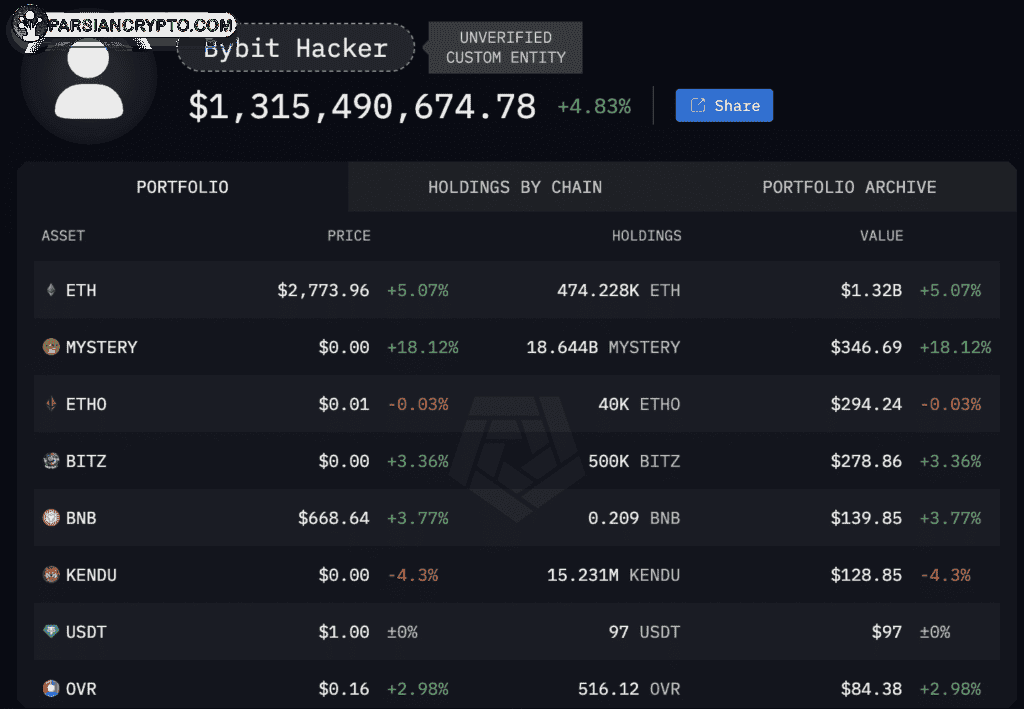Click the 40K ETHO holdings
The height and width of the screenshot is (709, 1024).
click(639, 404)
